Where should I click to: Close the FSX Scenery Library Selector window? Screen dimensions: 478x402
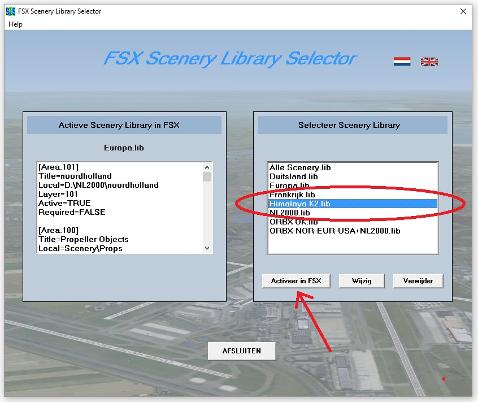click(x=463, y=11)
